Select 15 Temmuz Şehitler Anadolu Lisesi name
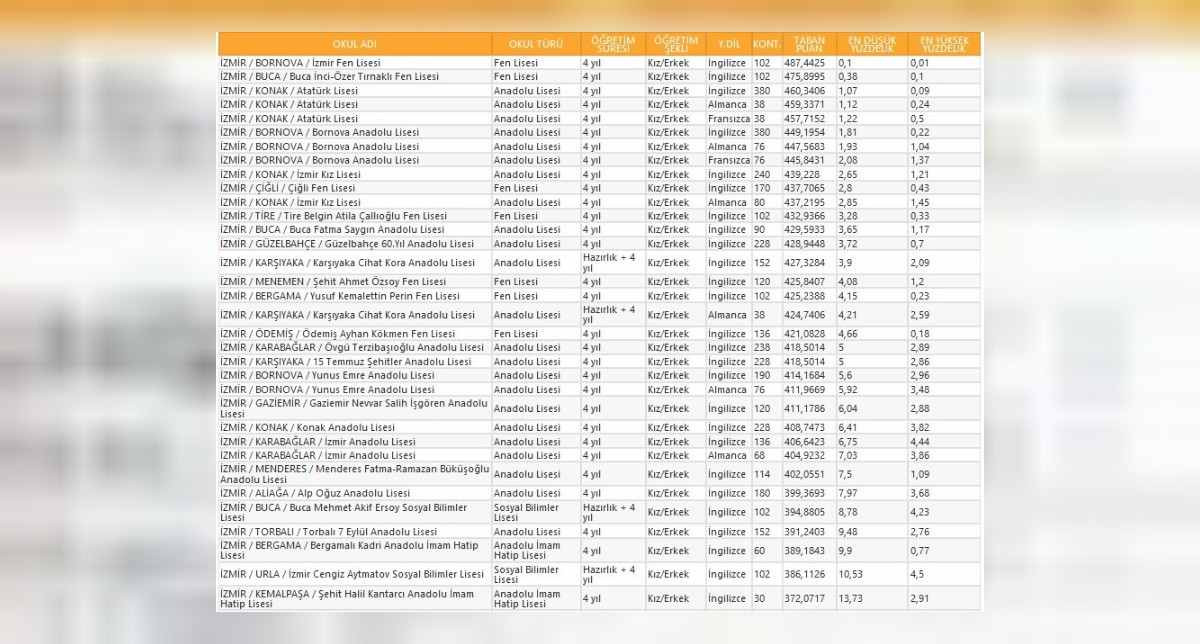Screen dimensions: 1200x644 click(392, 362)
